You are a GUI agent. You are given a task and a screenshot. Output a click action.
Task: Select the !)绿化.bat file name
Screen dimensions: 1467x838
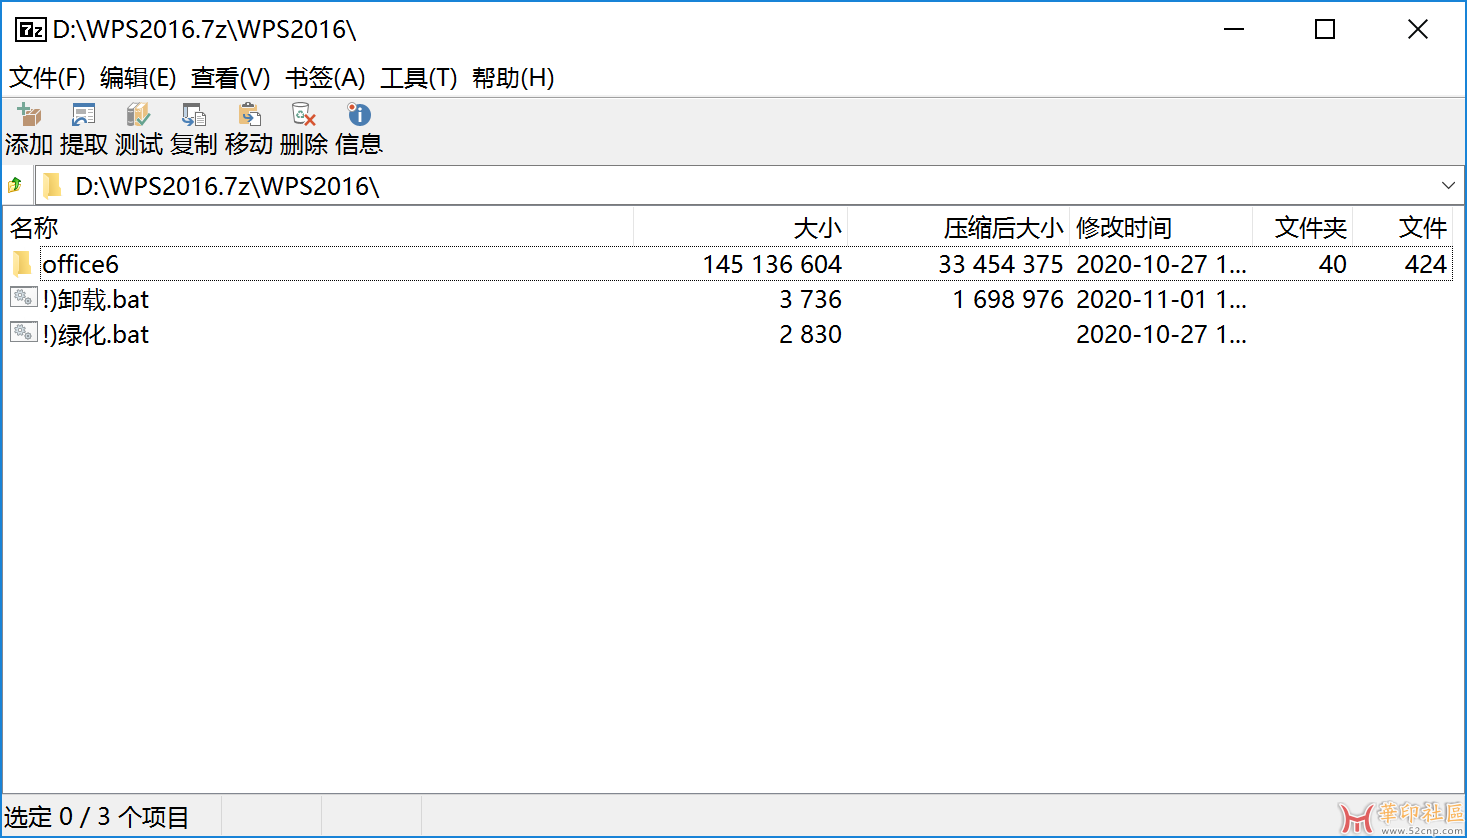pyautogui.click(x=96, y=334)
